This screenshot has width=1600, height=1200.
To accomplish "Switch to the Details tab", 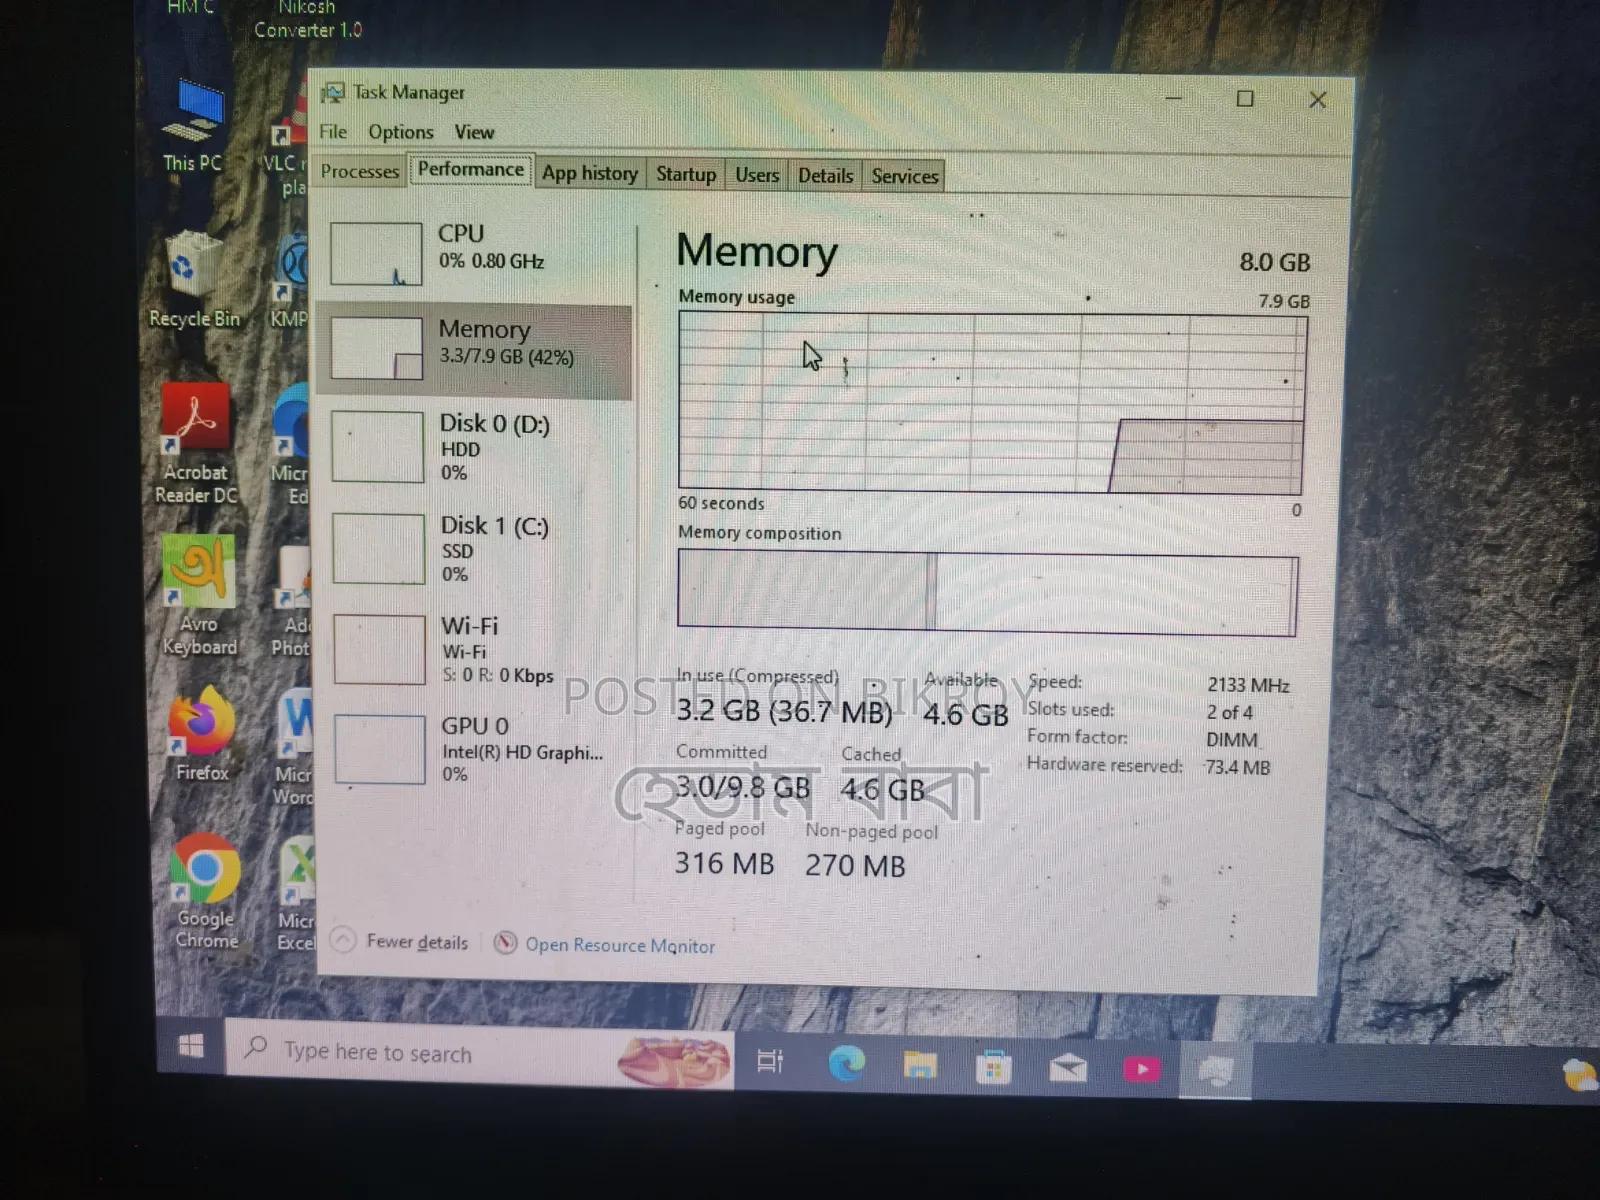I will pyautogui.click(x=825, y=176).
